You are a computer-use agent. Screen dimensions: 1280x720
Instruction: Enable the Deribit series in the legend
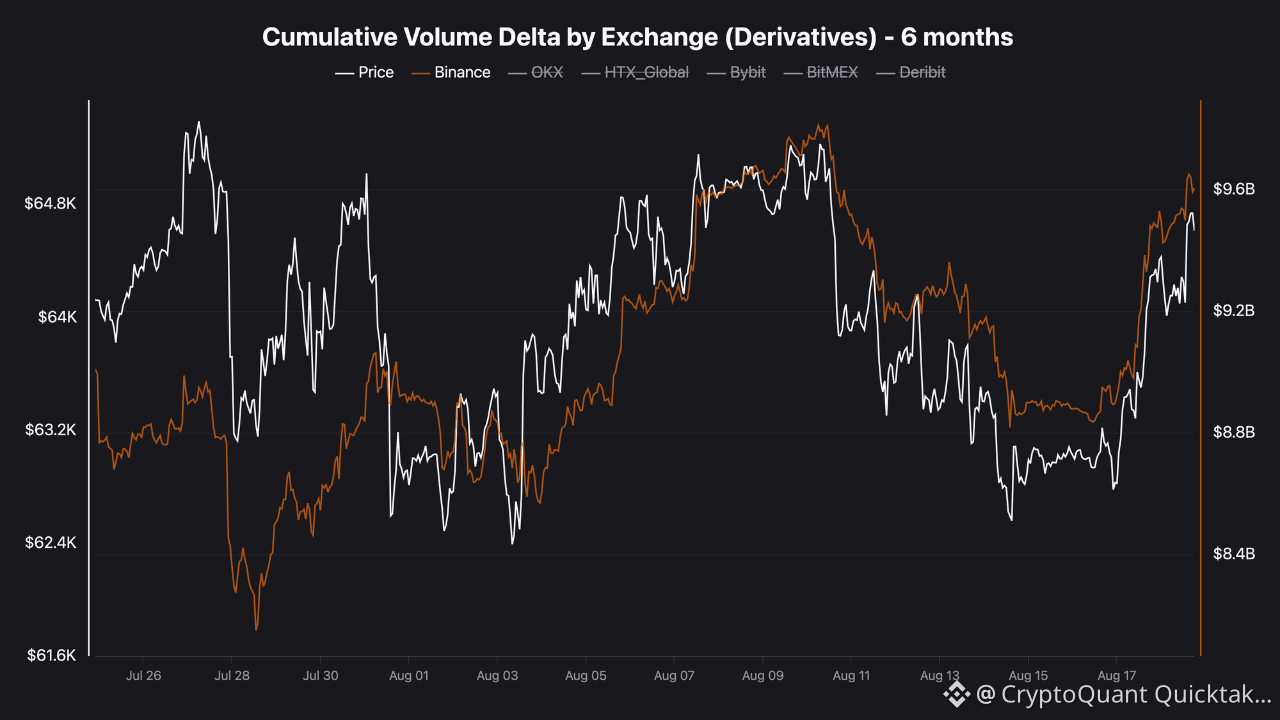tap(910, 72)
